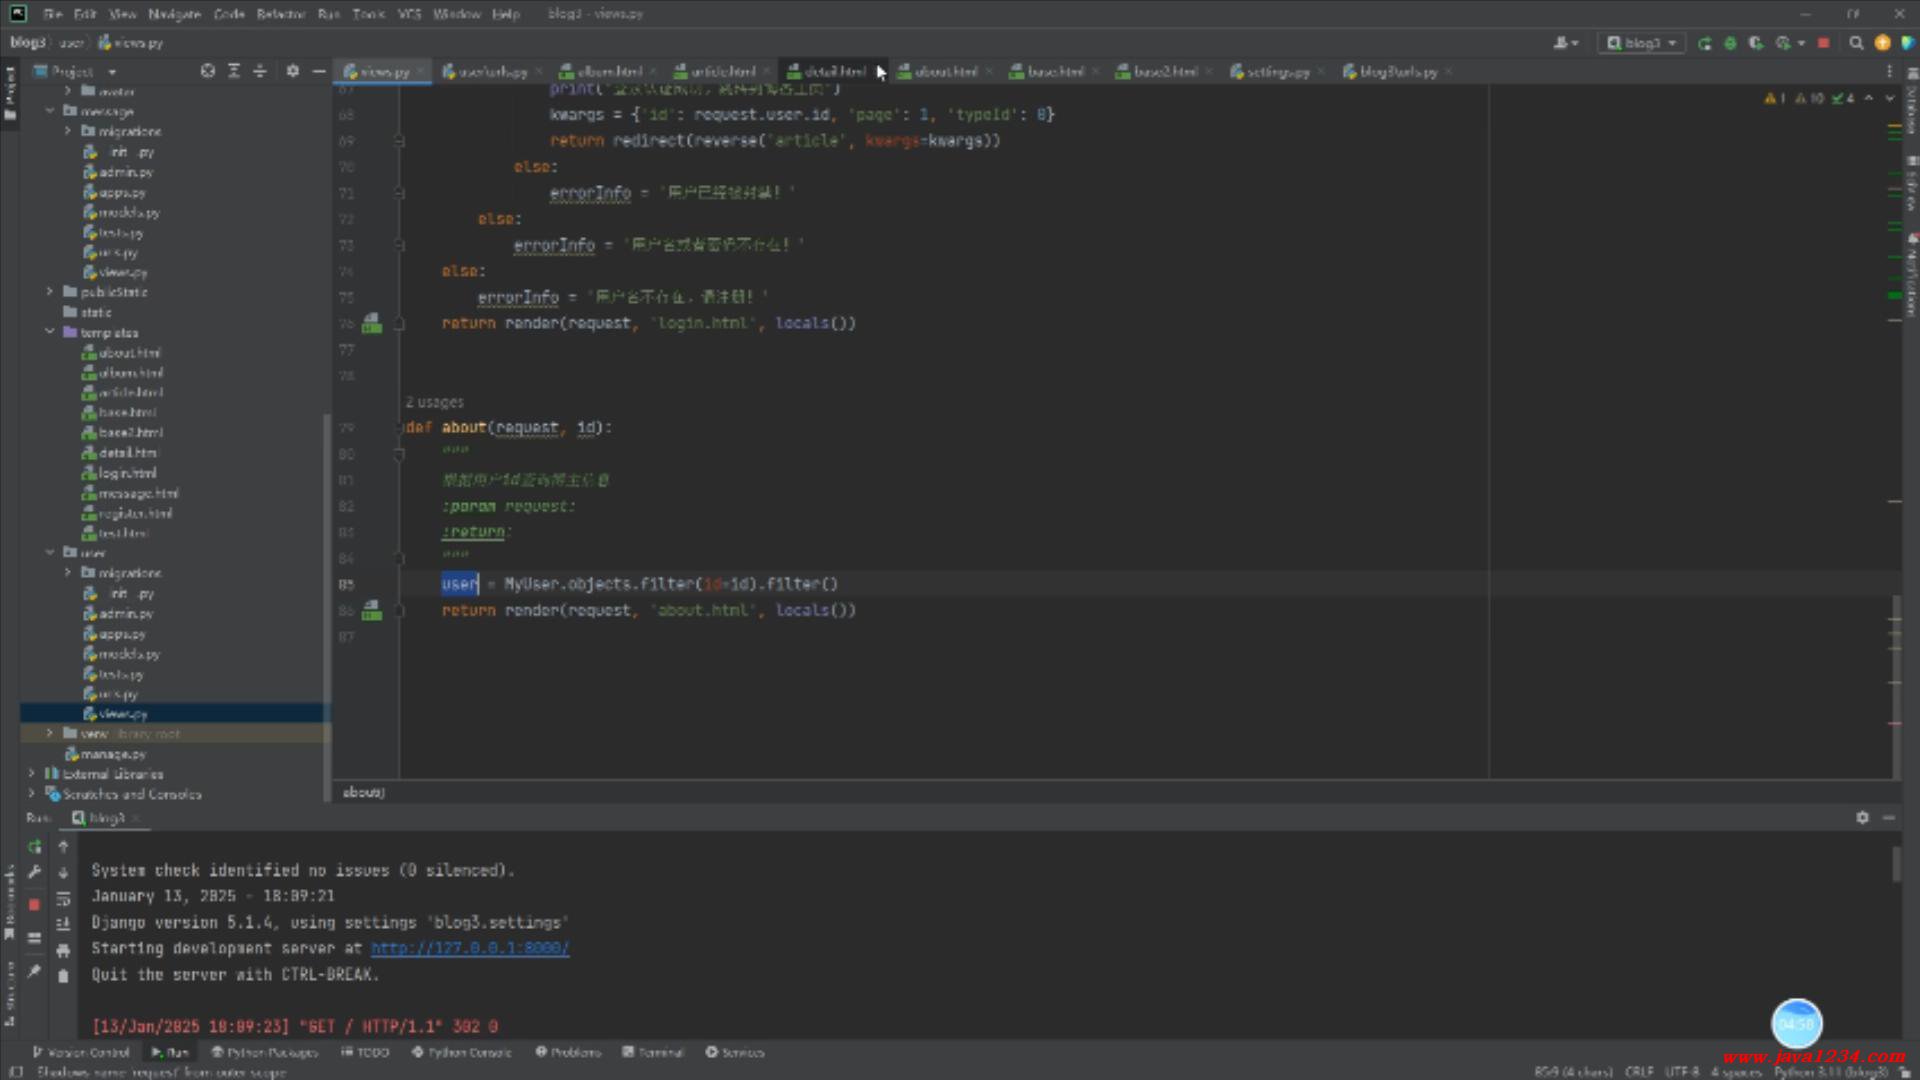The height and width of the screenshot is (1080, 1920).
Task: Open Project panel settings gear
Action: (x=292, y=71)
